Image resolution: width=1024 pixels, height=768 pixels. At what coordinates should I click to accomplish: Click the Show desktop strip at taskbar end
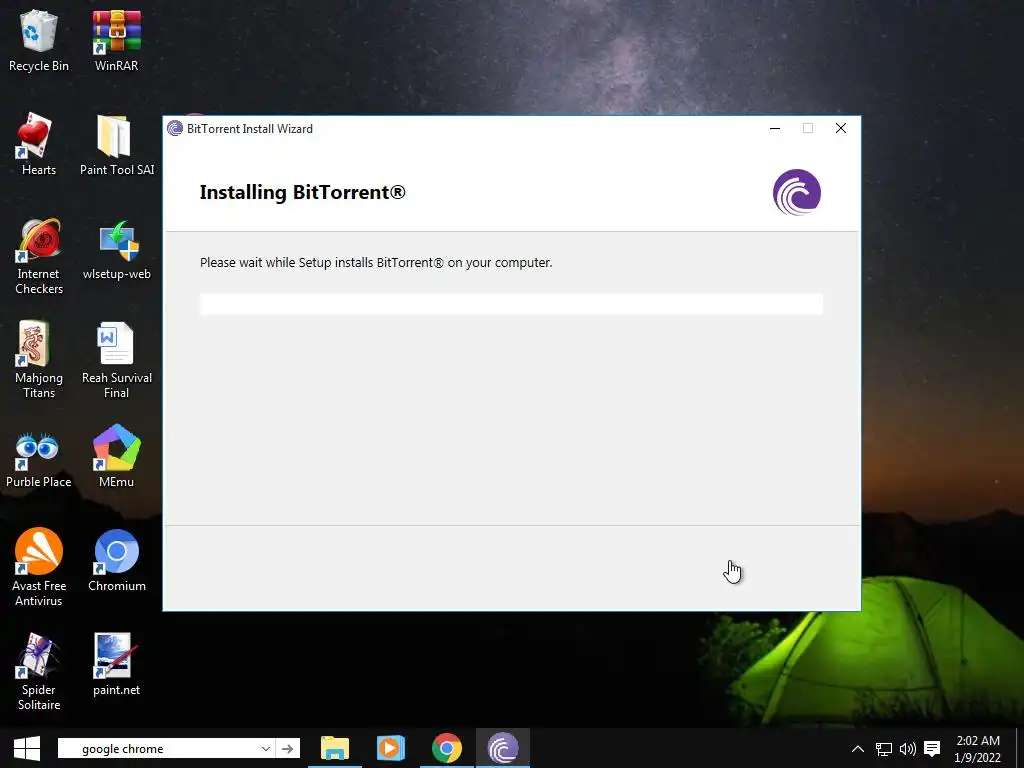click(x=1021, y=748)
